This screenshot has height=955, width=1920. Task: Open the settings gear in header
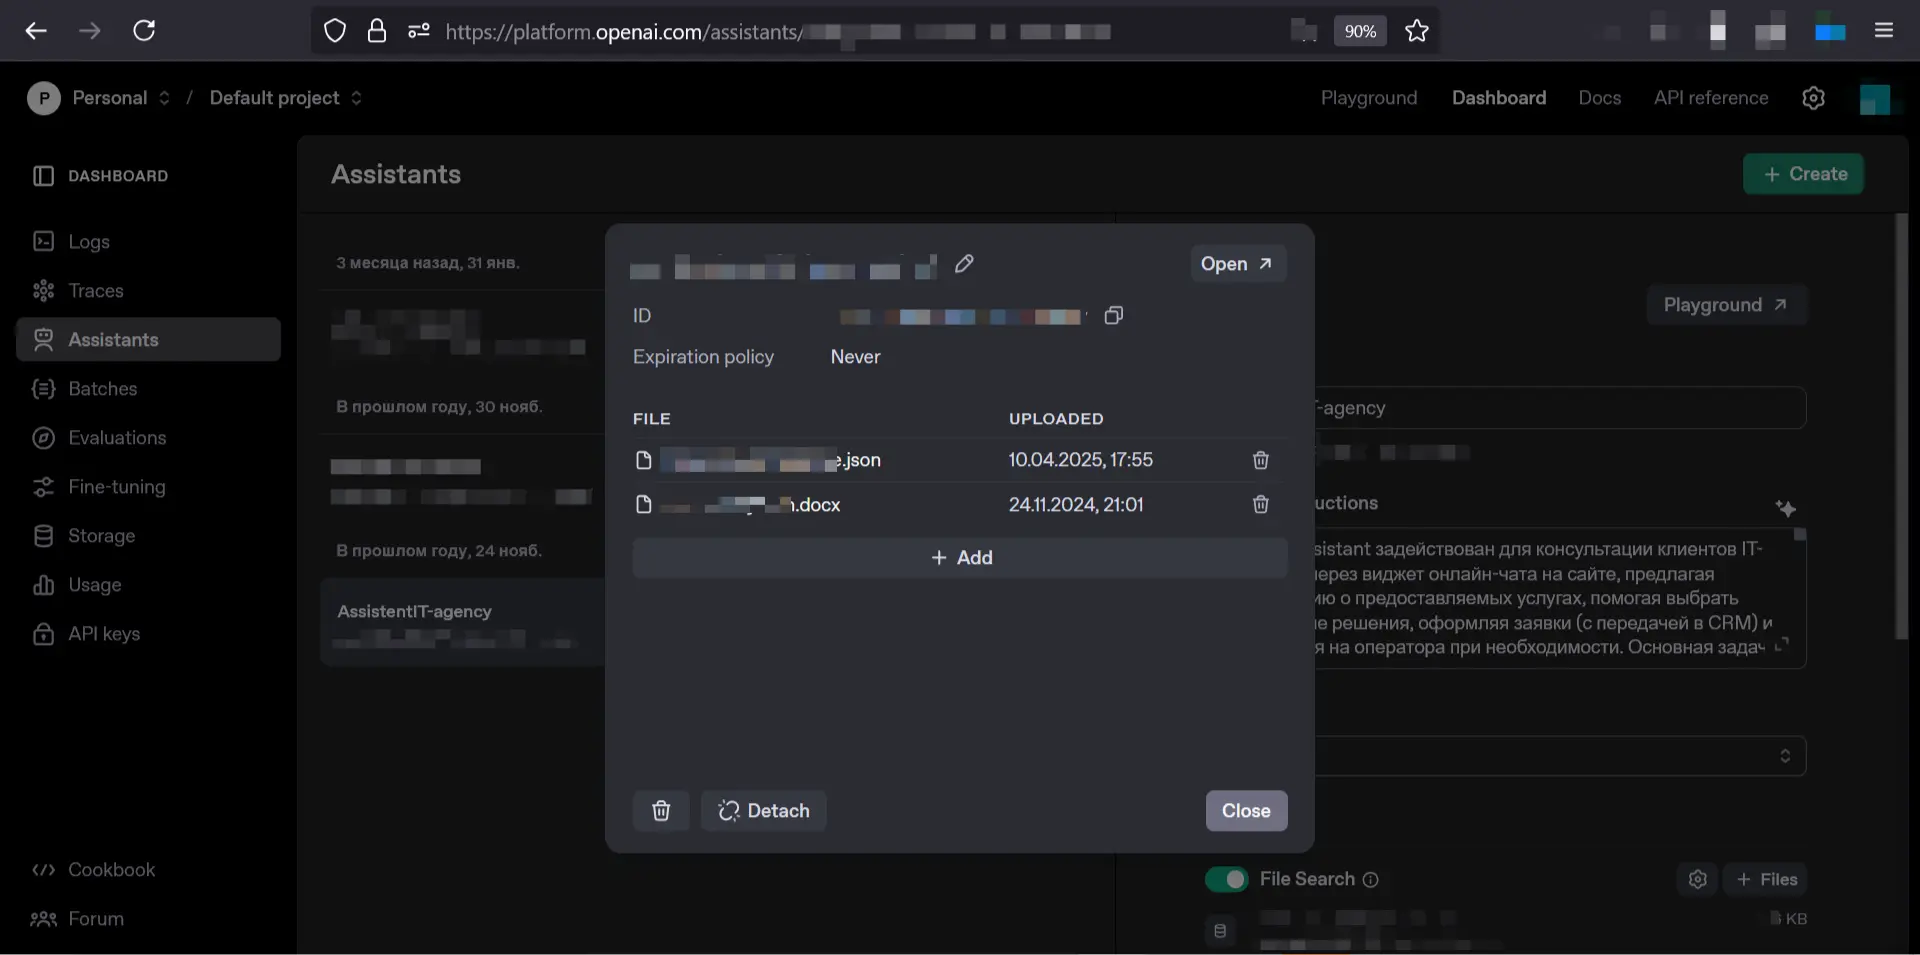pos(1814,98)
